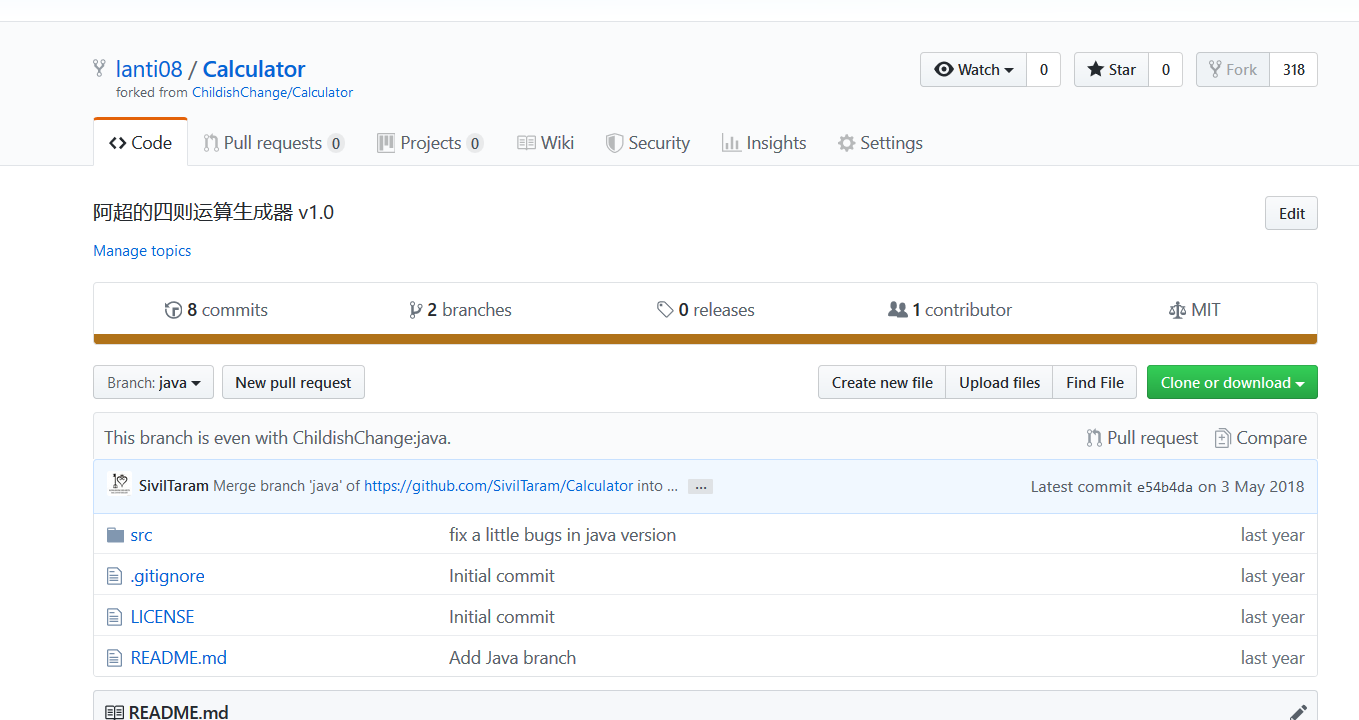Click Manage topics link

tap(142, 251)
